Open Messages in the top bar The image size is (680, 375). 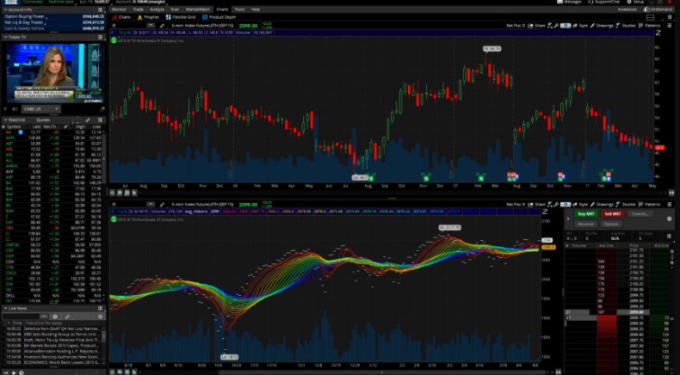(570, 2)
